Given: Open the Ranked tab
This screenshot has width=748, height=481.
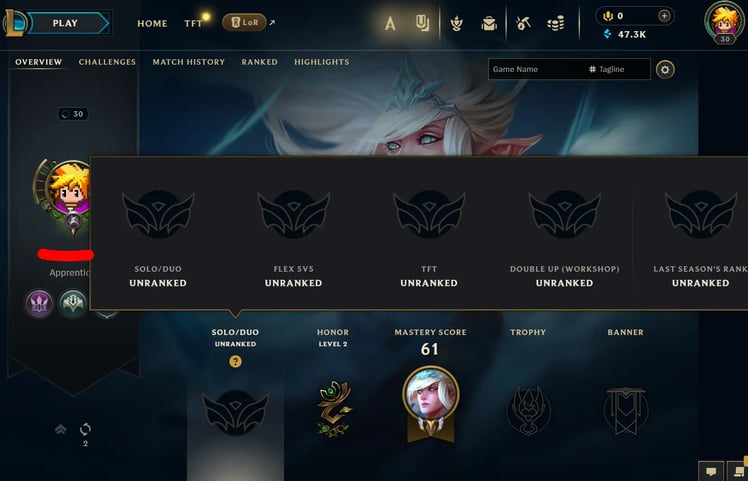Looking at the screenshot, I should point(260,62).
